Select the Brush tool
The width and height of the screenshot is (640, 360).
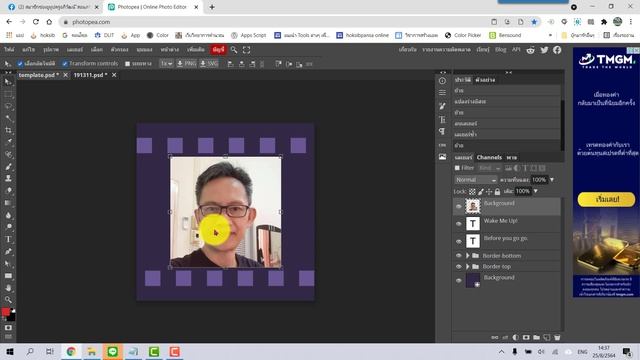tap(8, 167)
